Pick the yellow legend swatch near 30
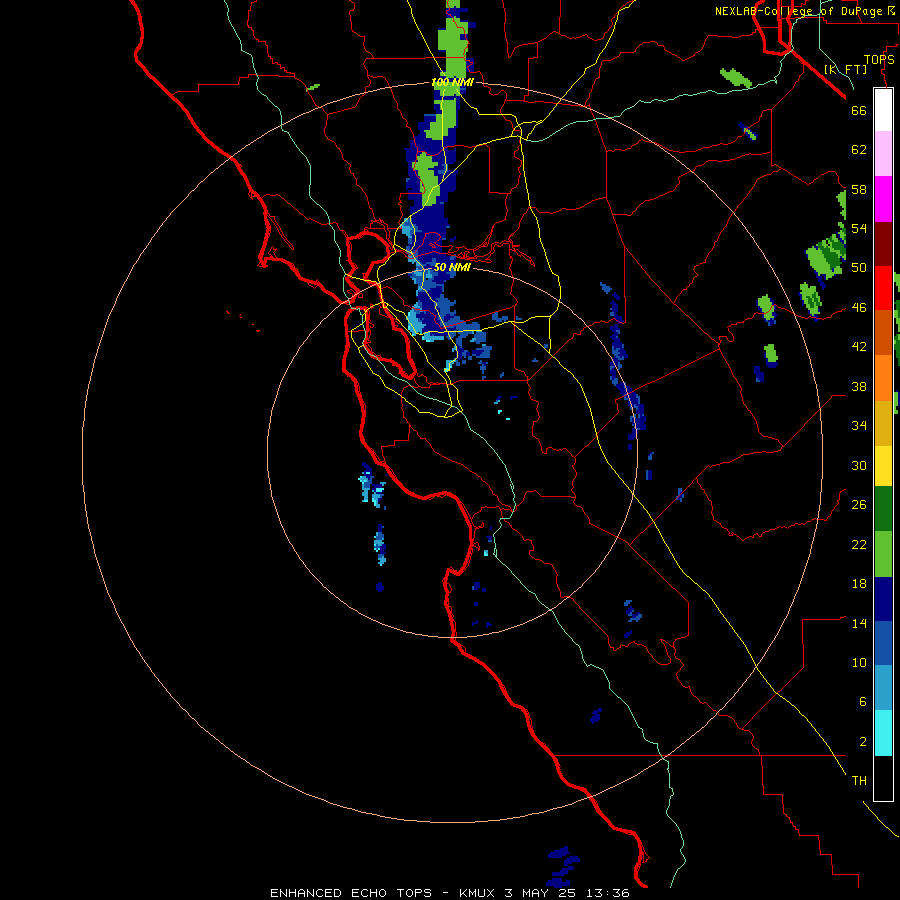Image resolution: width=900 pixels, height=900 pixels. (883, 466)
